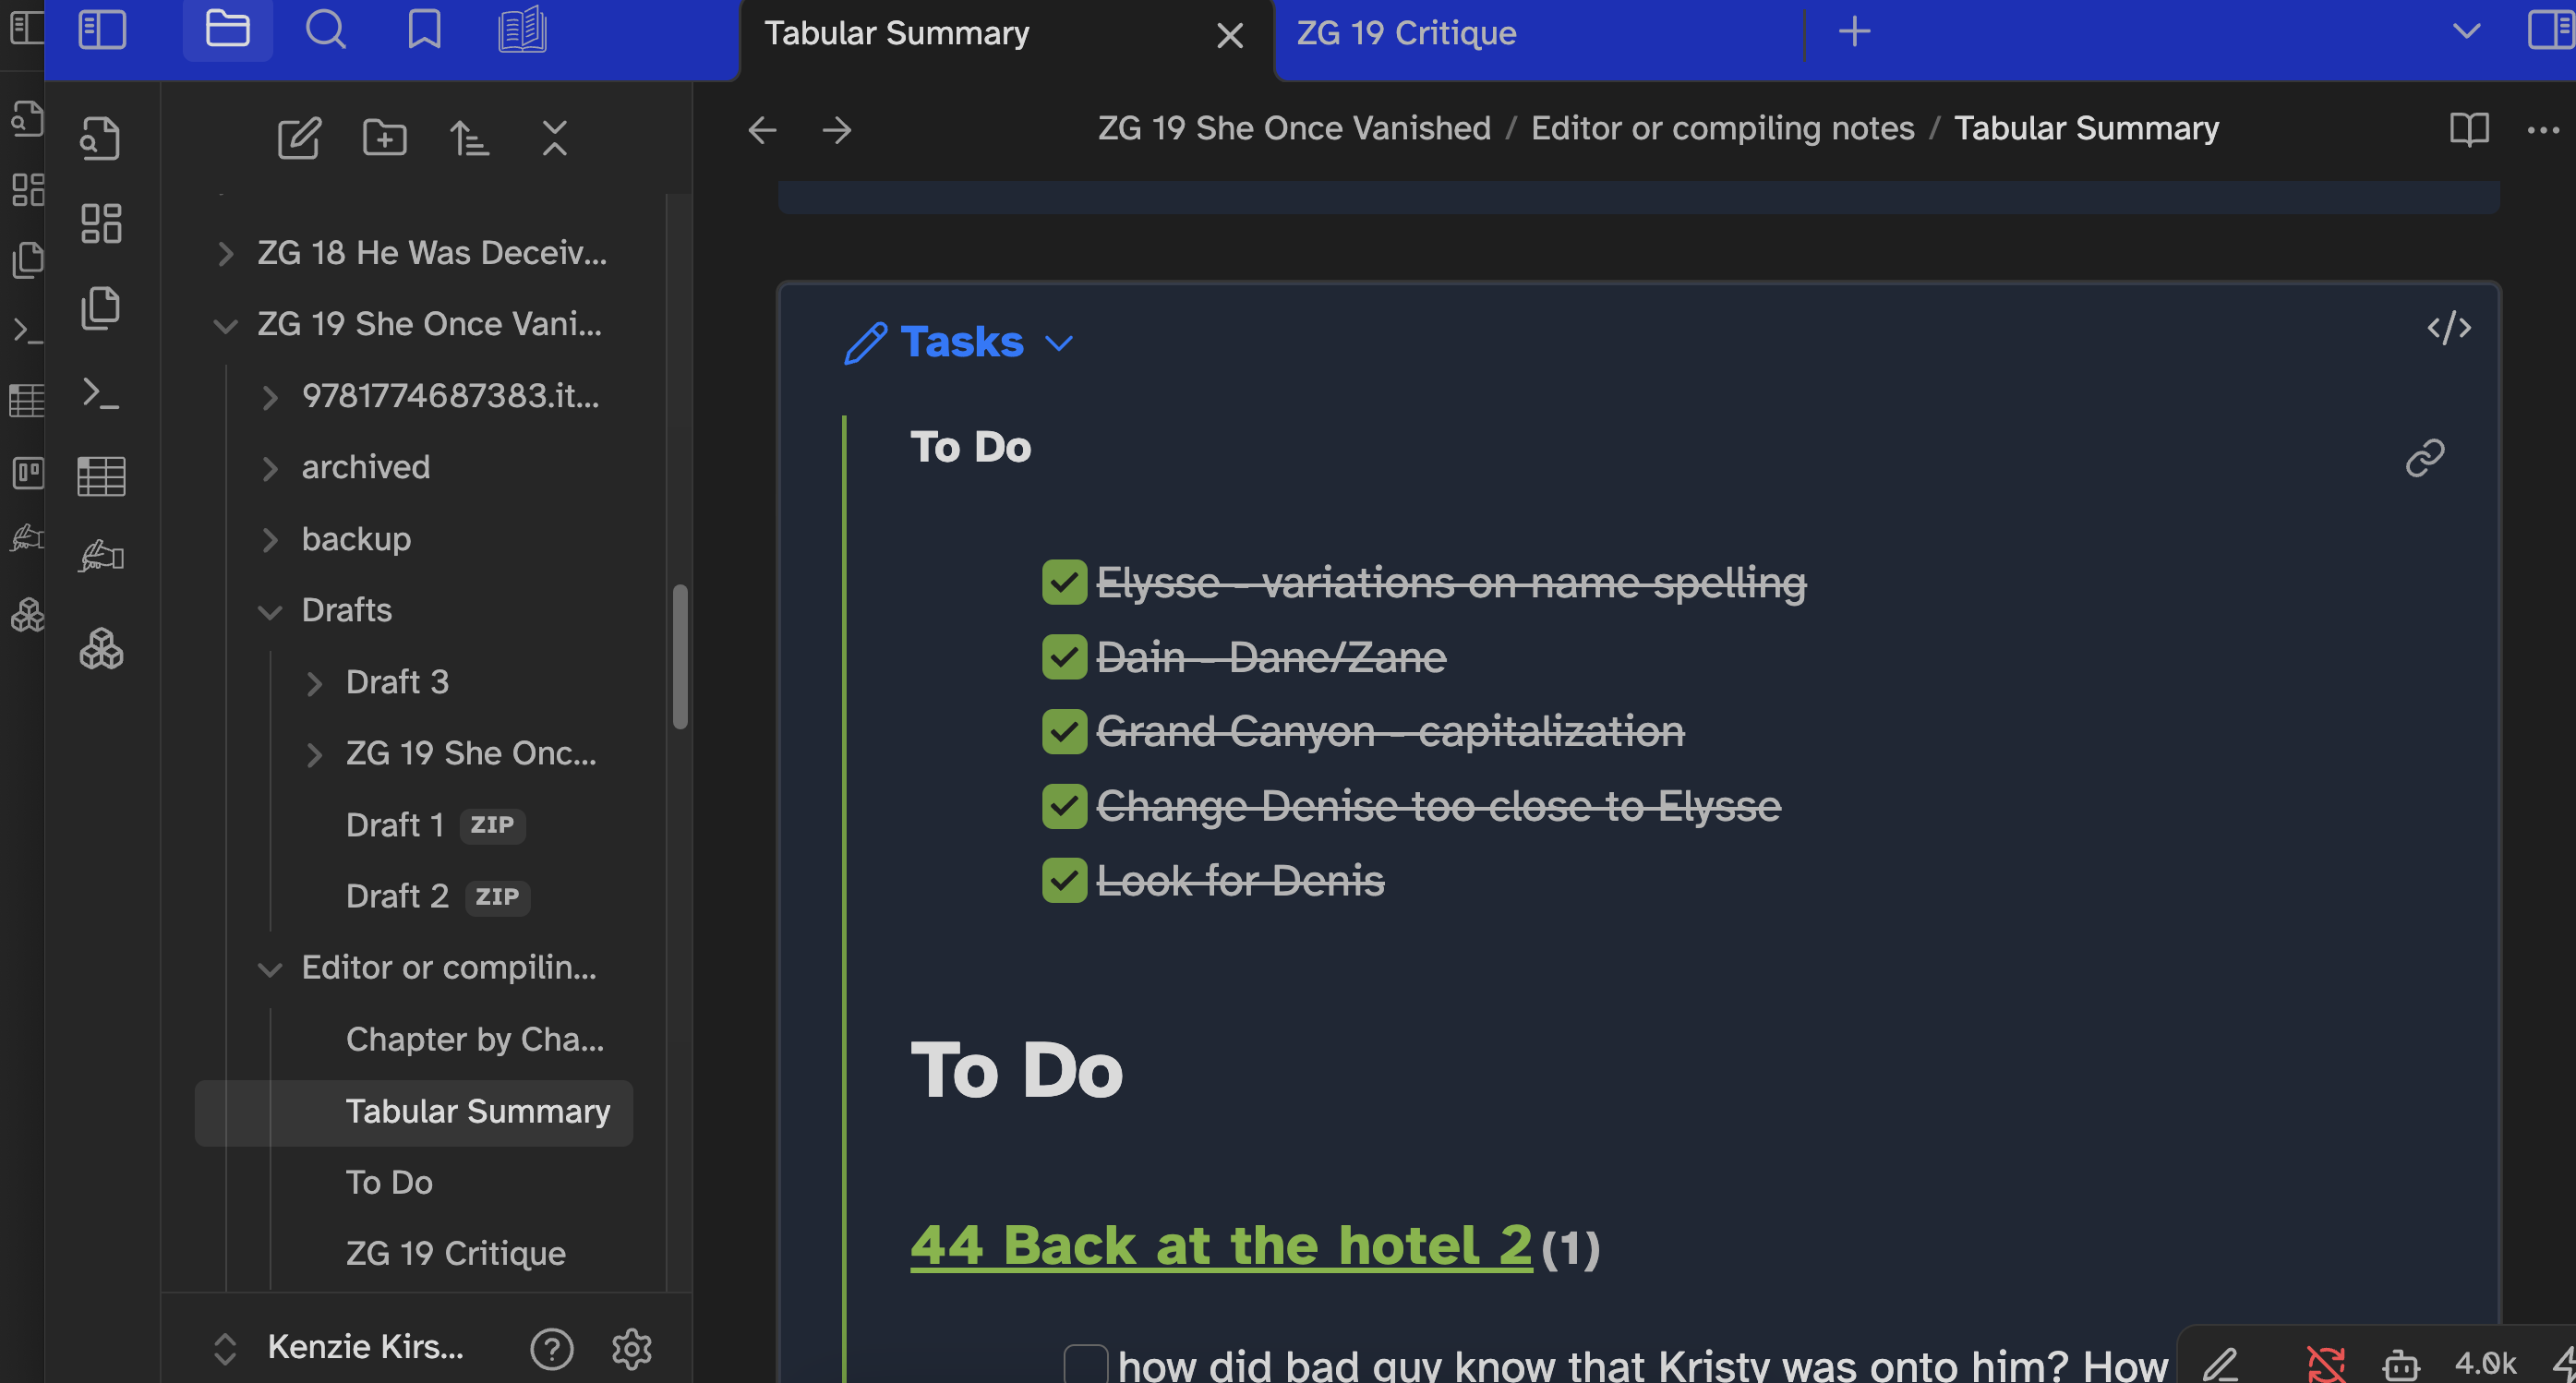
Task: Click the robot AI icon in the status bar
Action: pyautogui.click(x=2399, y=1362)
